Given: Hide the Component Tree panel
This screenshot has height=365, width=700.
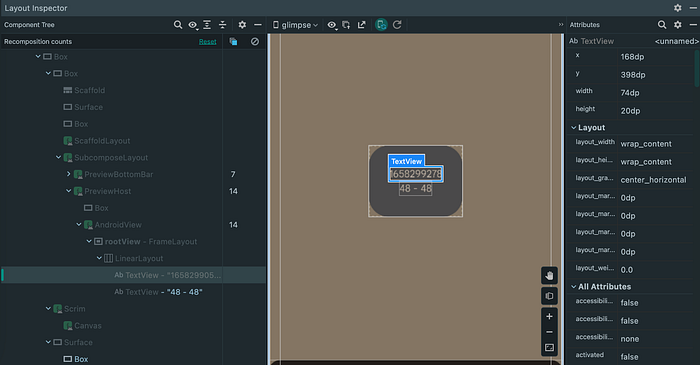Looking at the screenshot, I should pyautogui.click(x=258, y=25).
